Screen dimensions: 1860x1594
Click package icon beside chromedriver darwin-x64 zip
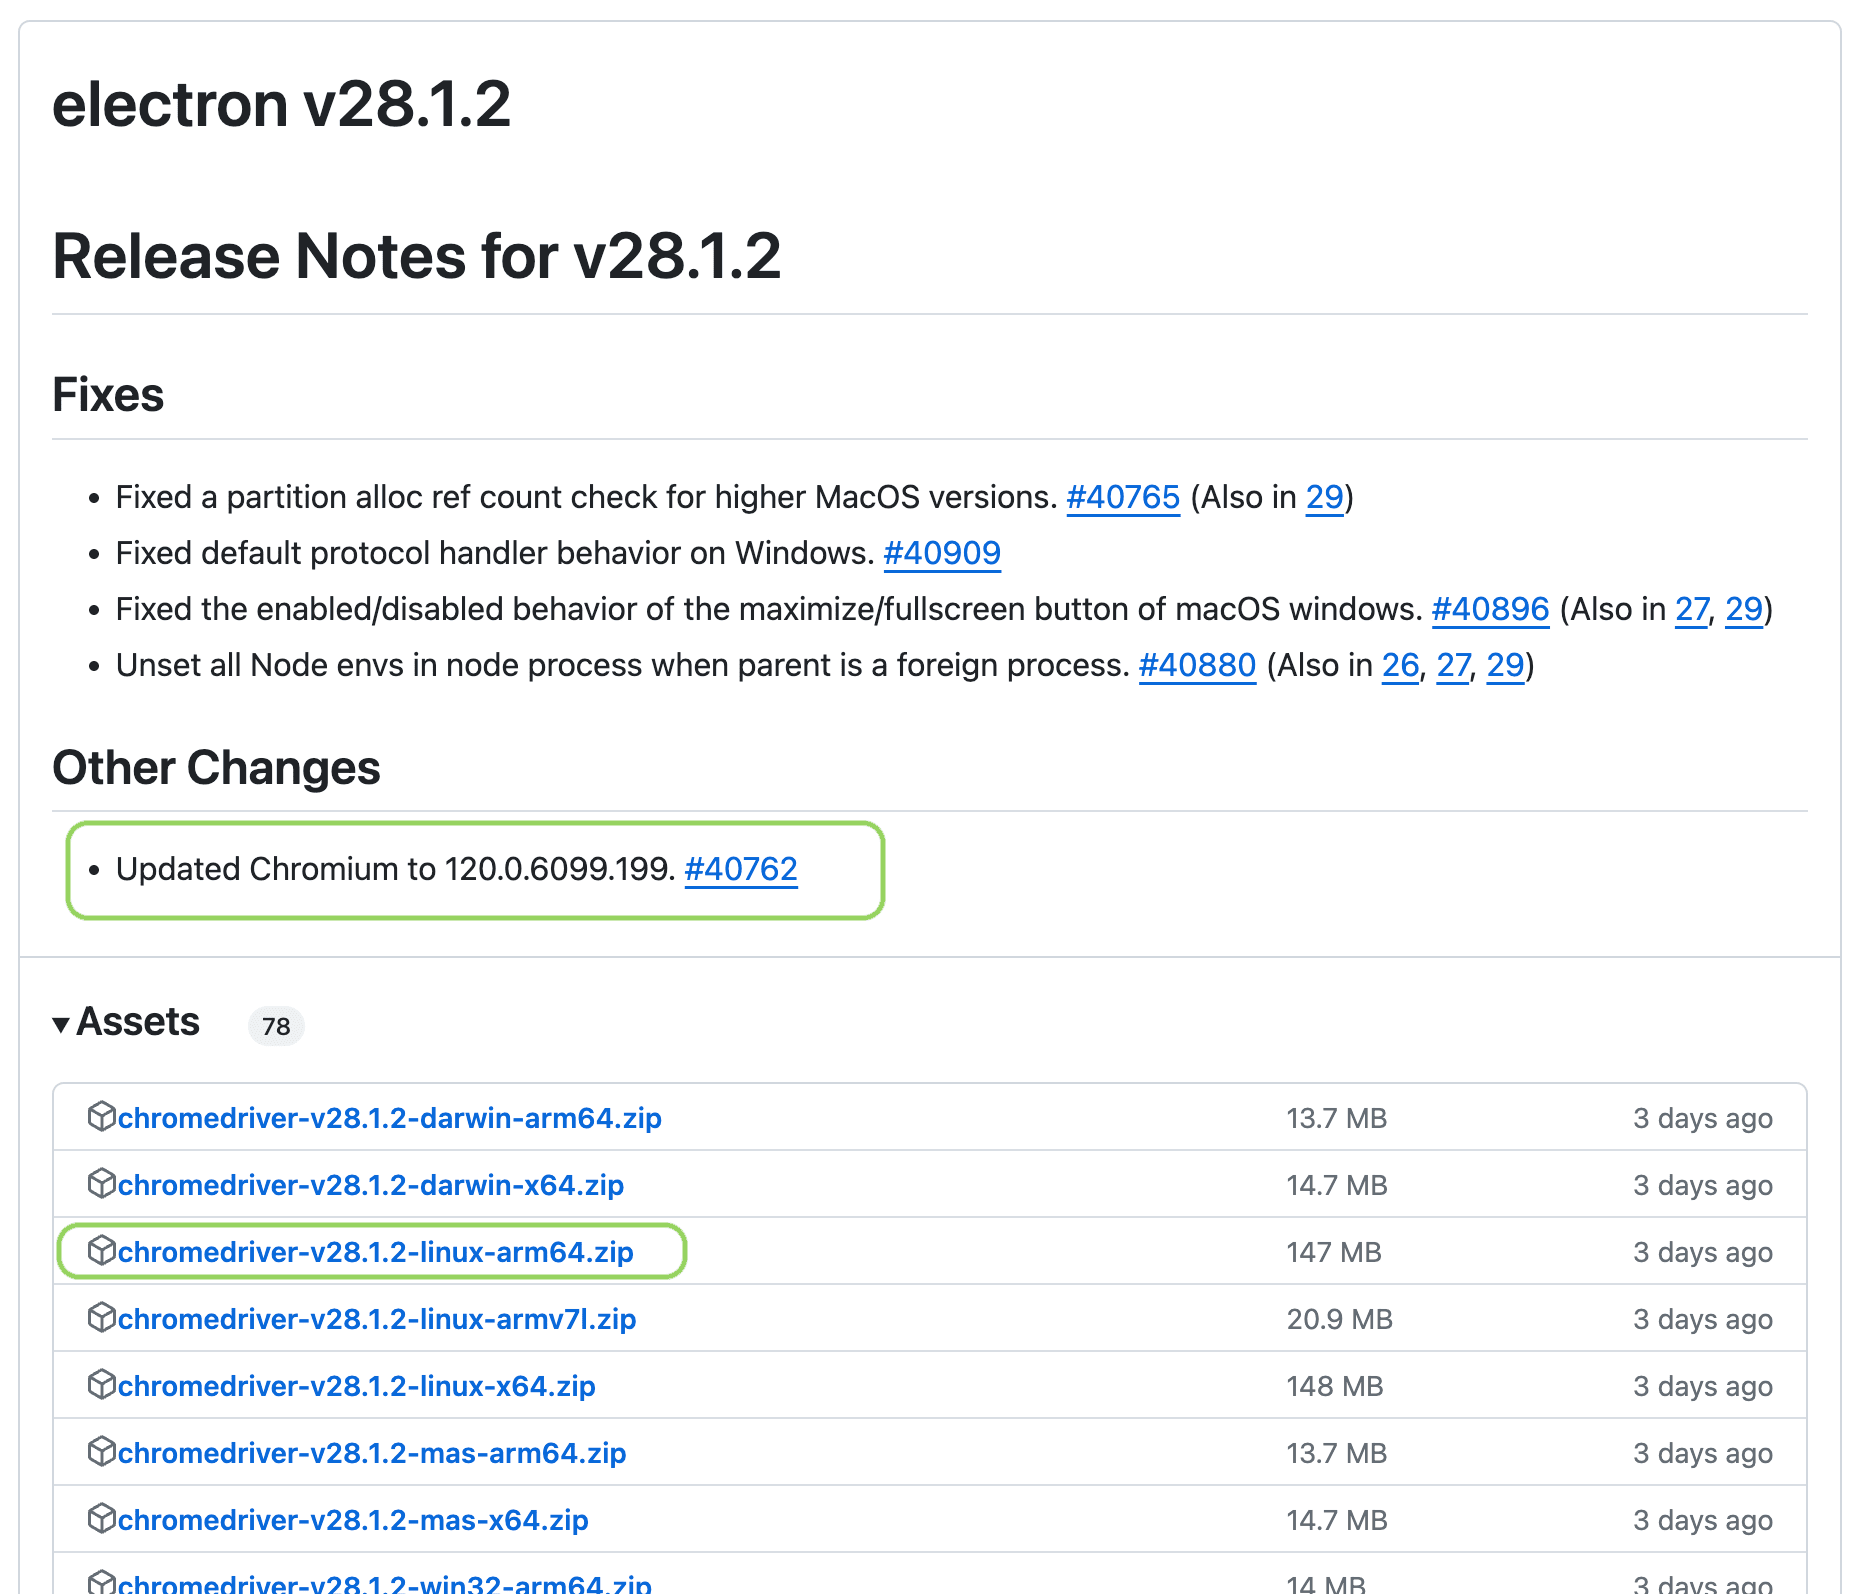pyautogui.click(x=101, y=1183)
